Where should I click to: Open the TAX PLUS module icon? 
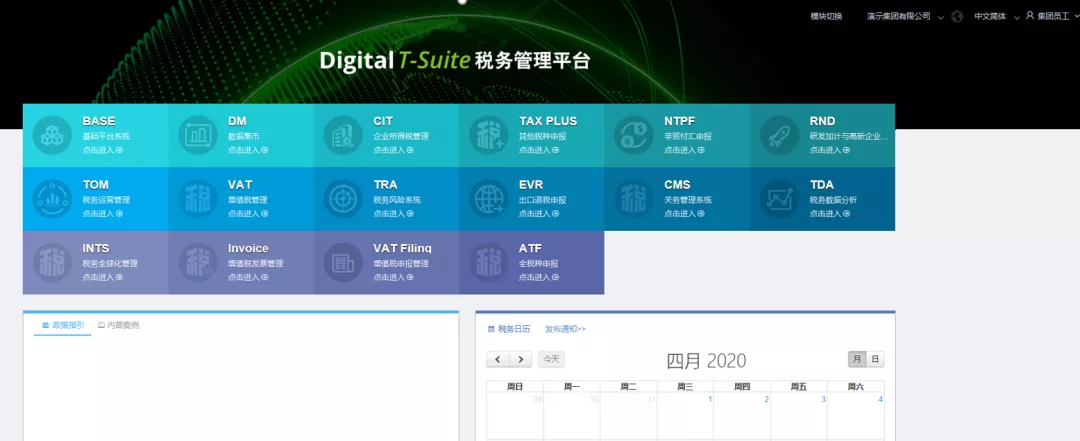tap(489, 135)
